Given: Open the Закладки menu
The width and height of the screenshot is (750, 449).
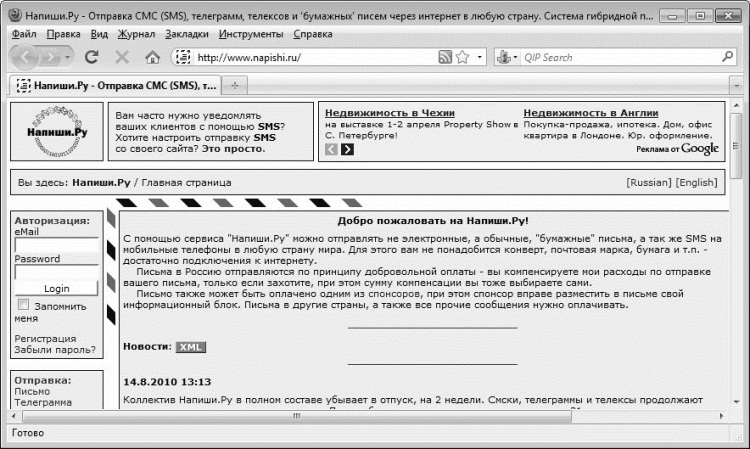Looking at the screenshot, I should (187, 34).
